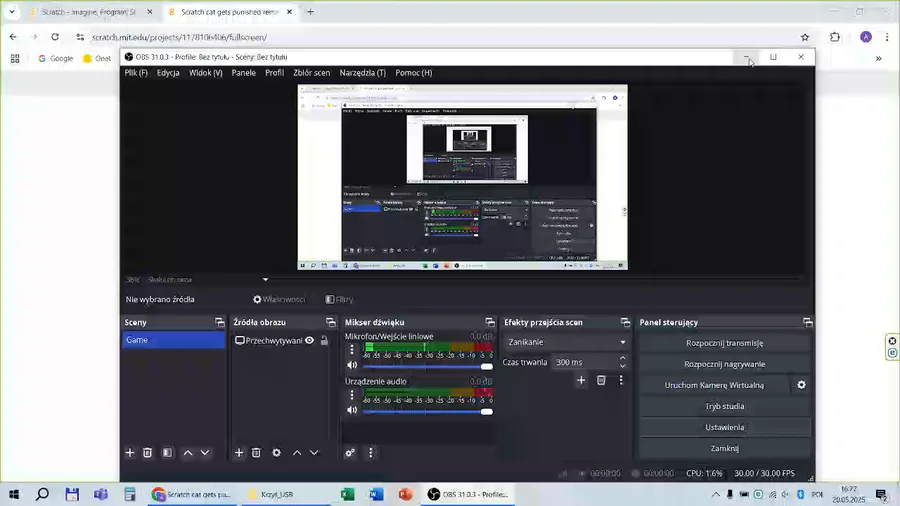
Task: Open Plik (F) menu
Action: [136, 73]
